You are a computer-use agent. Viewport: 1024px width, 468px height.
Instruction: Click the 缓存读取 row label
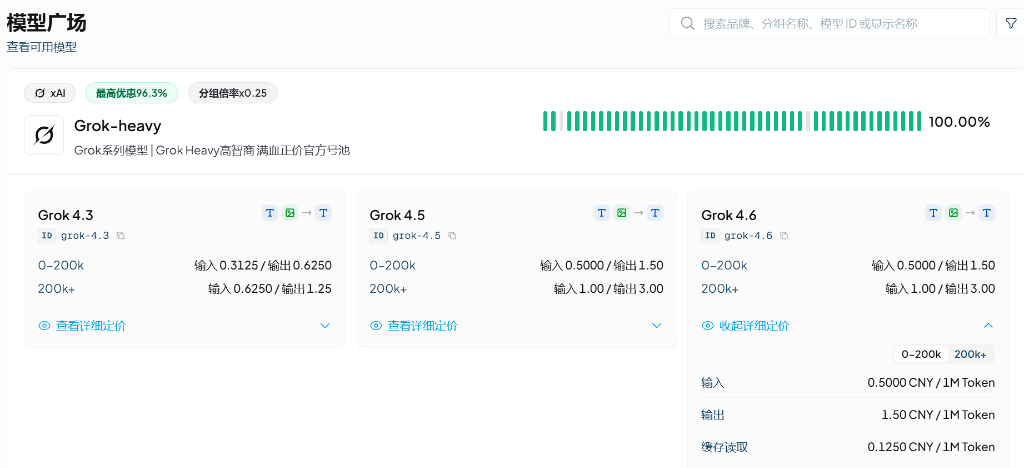[724, 447]
